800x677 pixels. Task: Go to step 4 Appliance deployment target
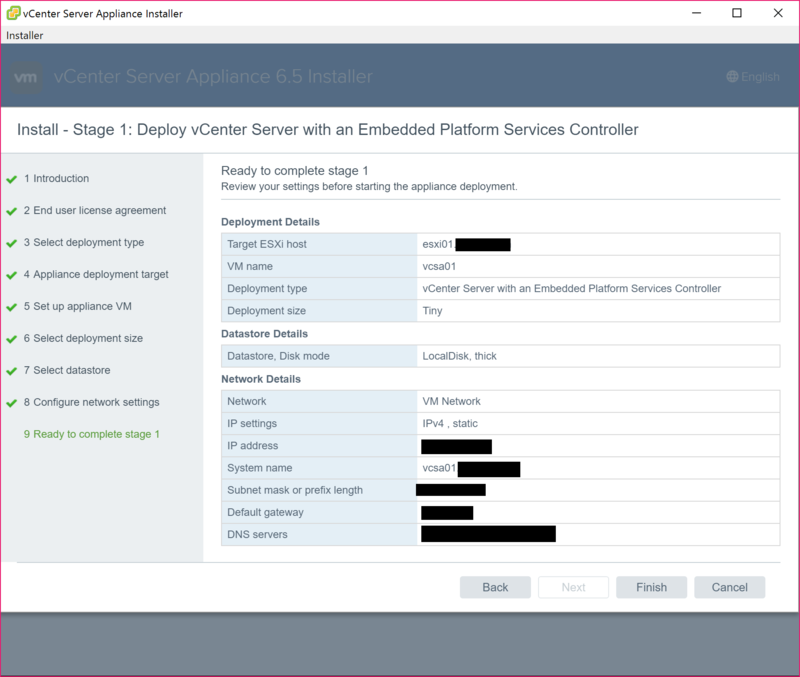pos(96,274)
